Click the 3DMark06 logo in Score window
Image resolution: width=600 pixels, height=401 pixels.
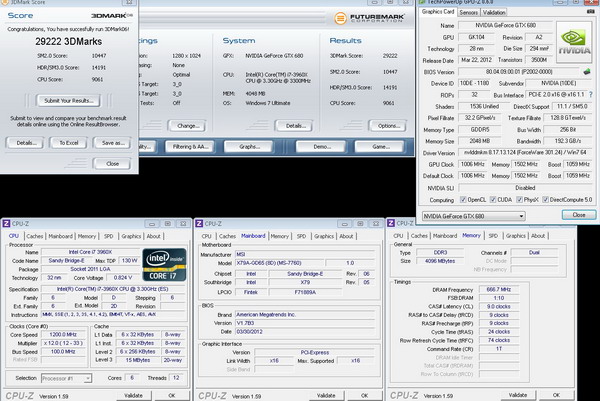pyautogui.click(x=112, y=16)
